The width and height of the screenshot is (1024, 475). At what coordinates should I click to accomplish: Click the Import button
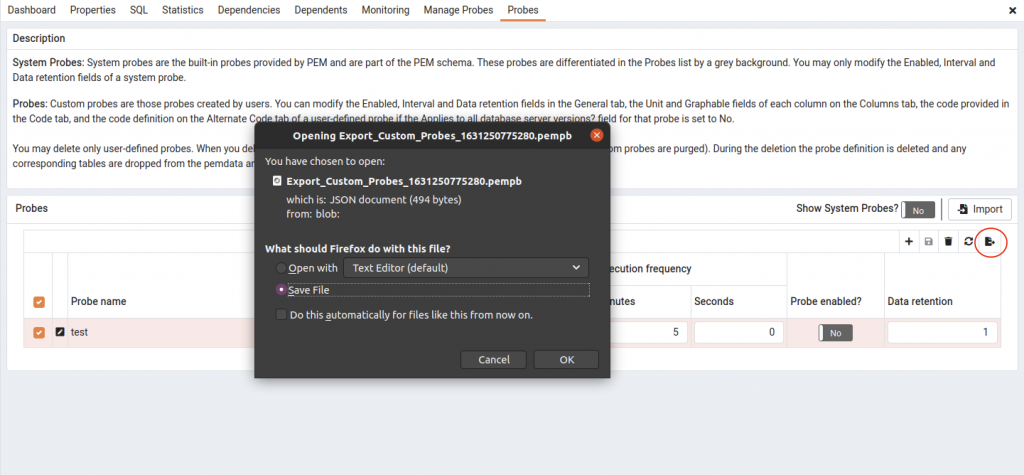(x=980, y=209)
